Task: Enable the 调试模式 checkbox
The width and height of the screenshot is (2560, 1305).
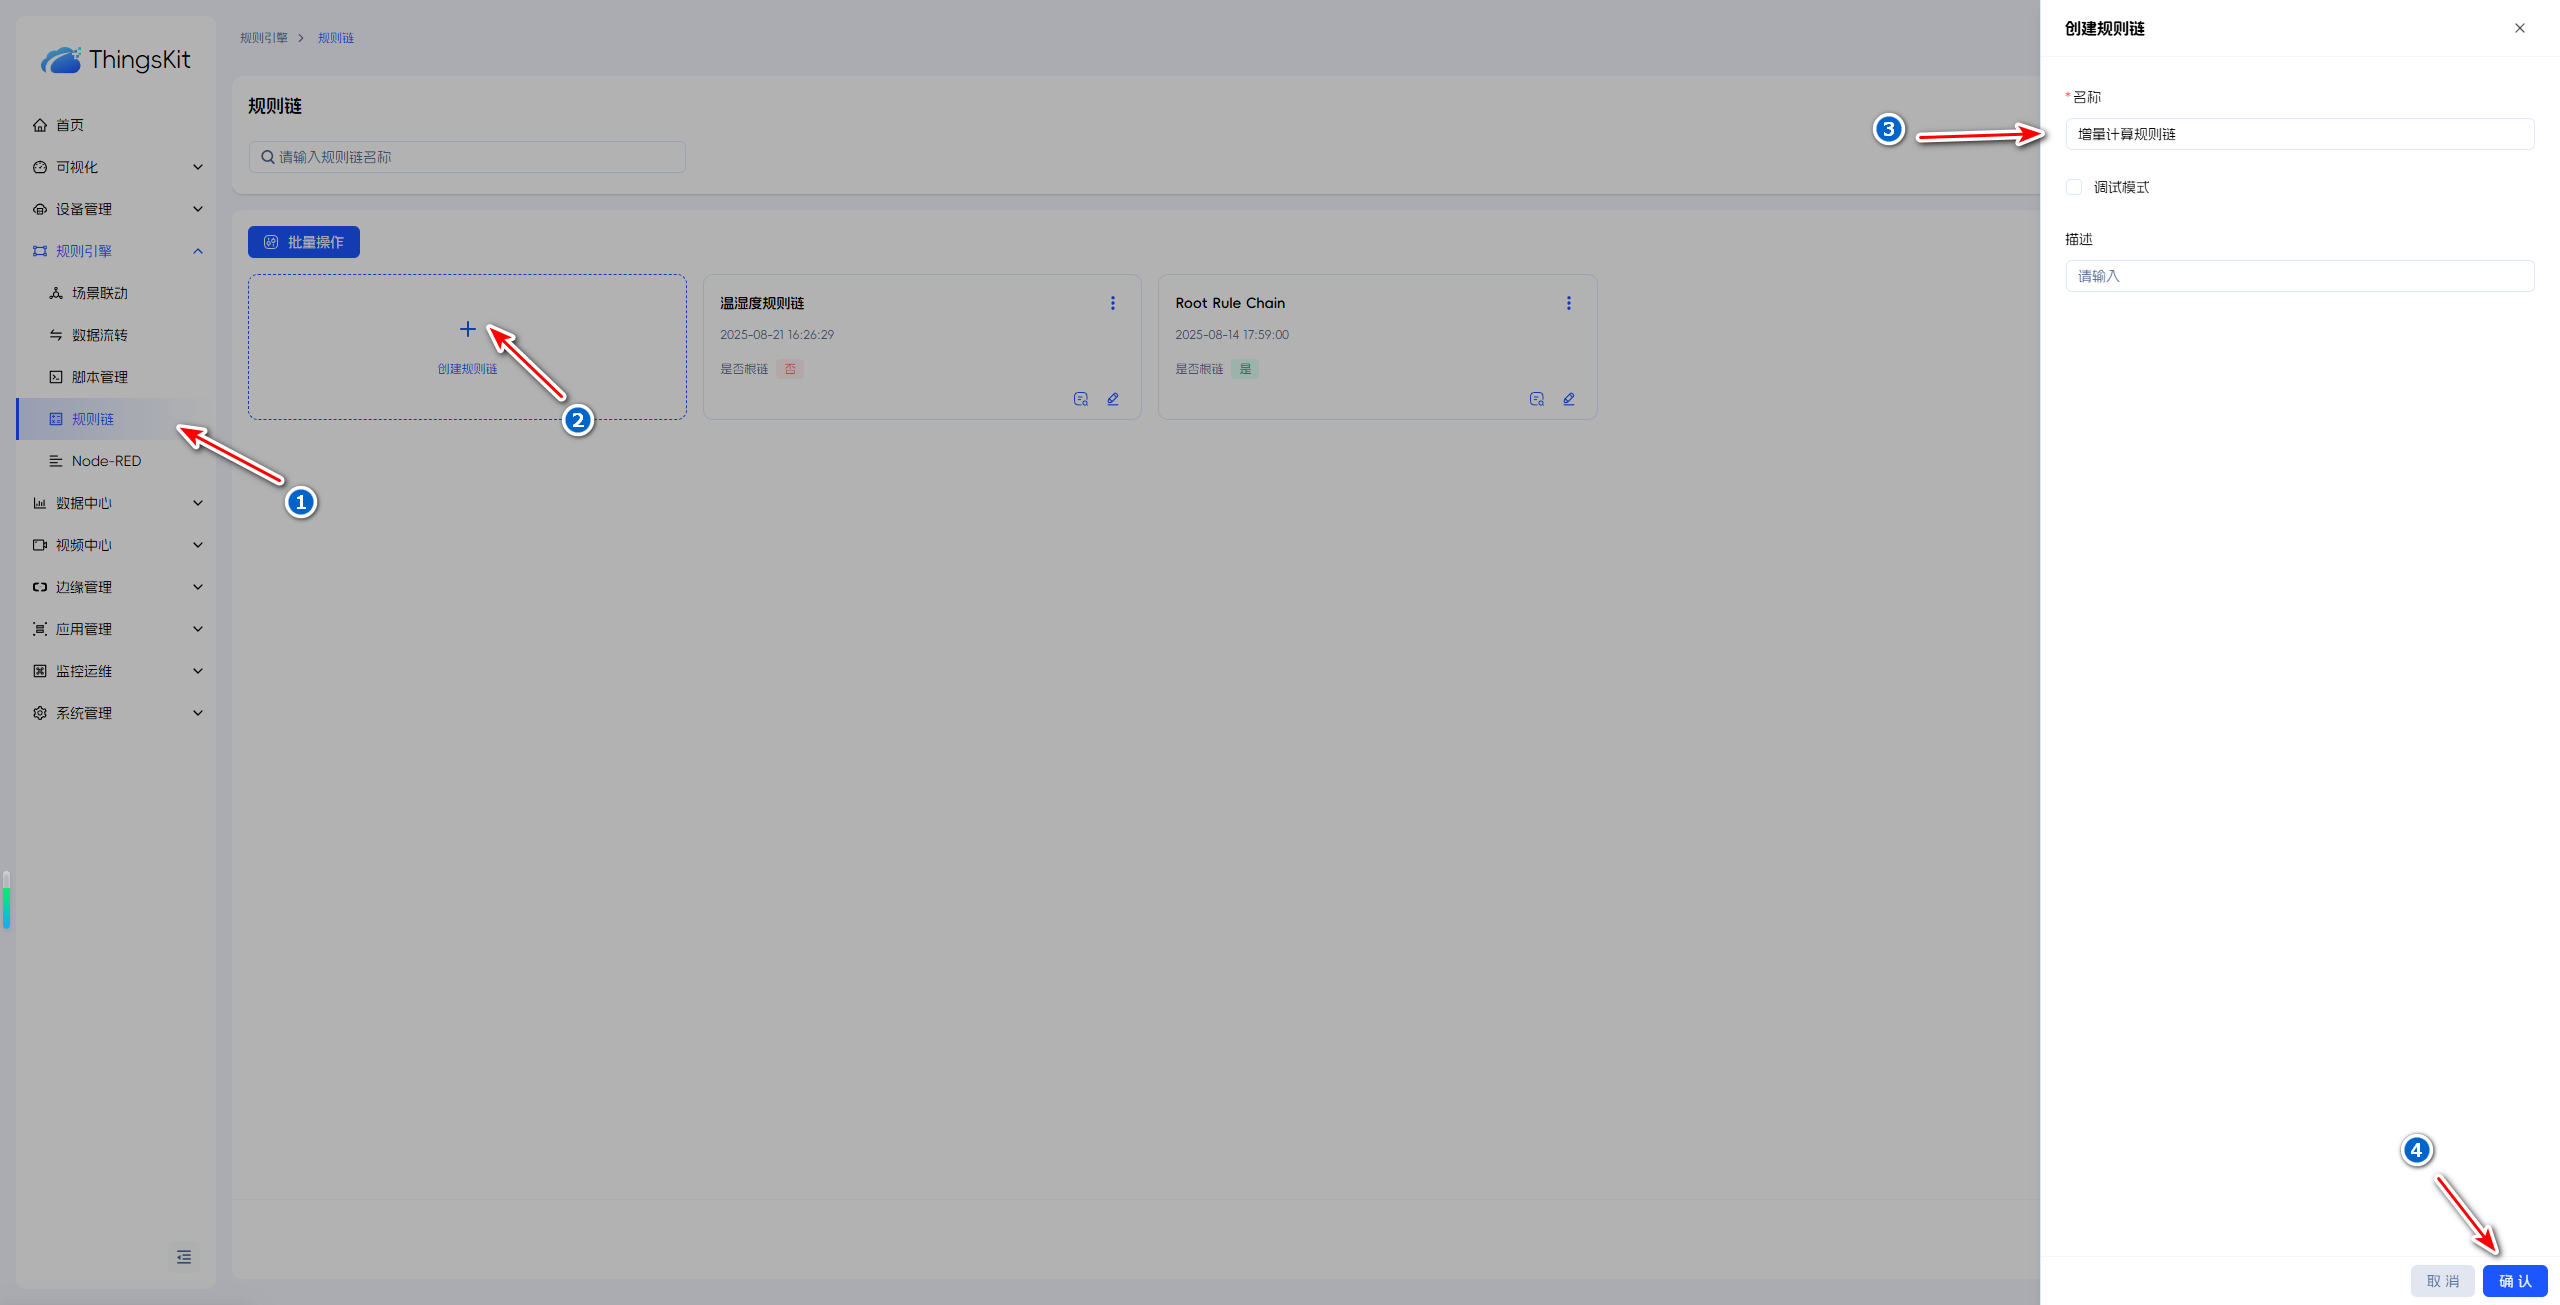Action: coord(2074,187)
